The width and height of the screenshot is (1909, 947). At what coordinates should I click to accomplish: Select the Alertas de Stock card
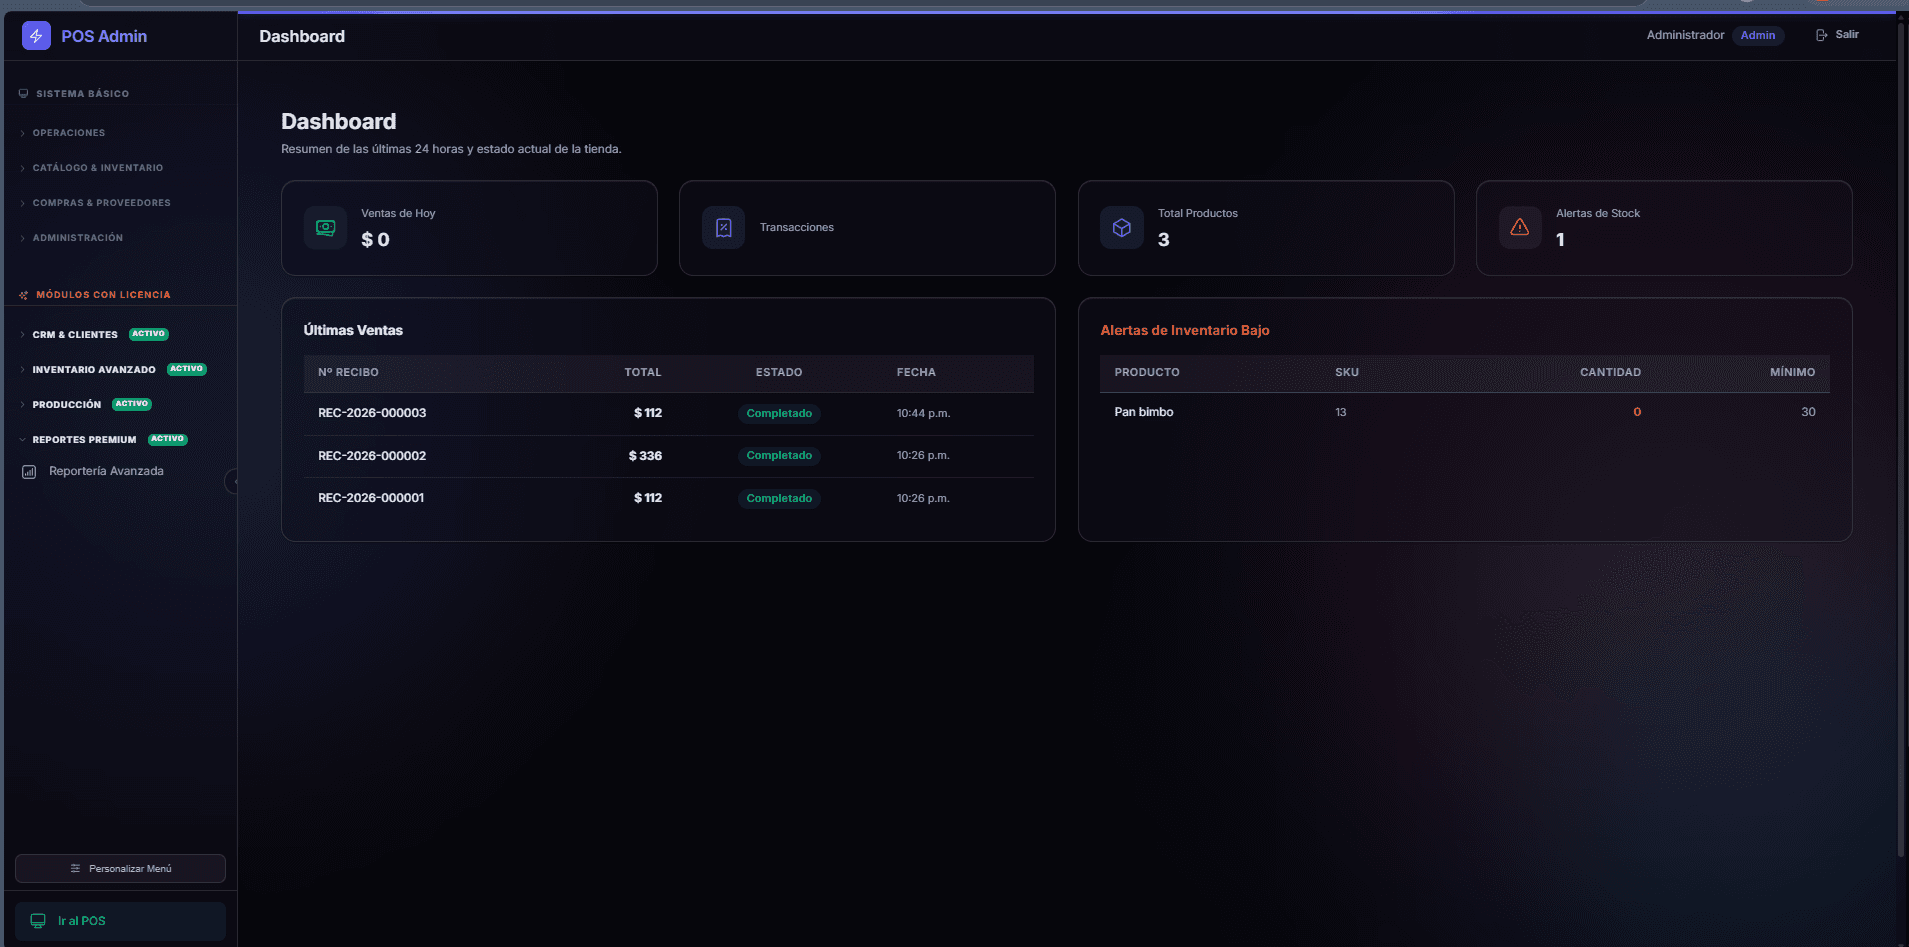1664,228
